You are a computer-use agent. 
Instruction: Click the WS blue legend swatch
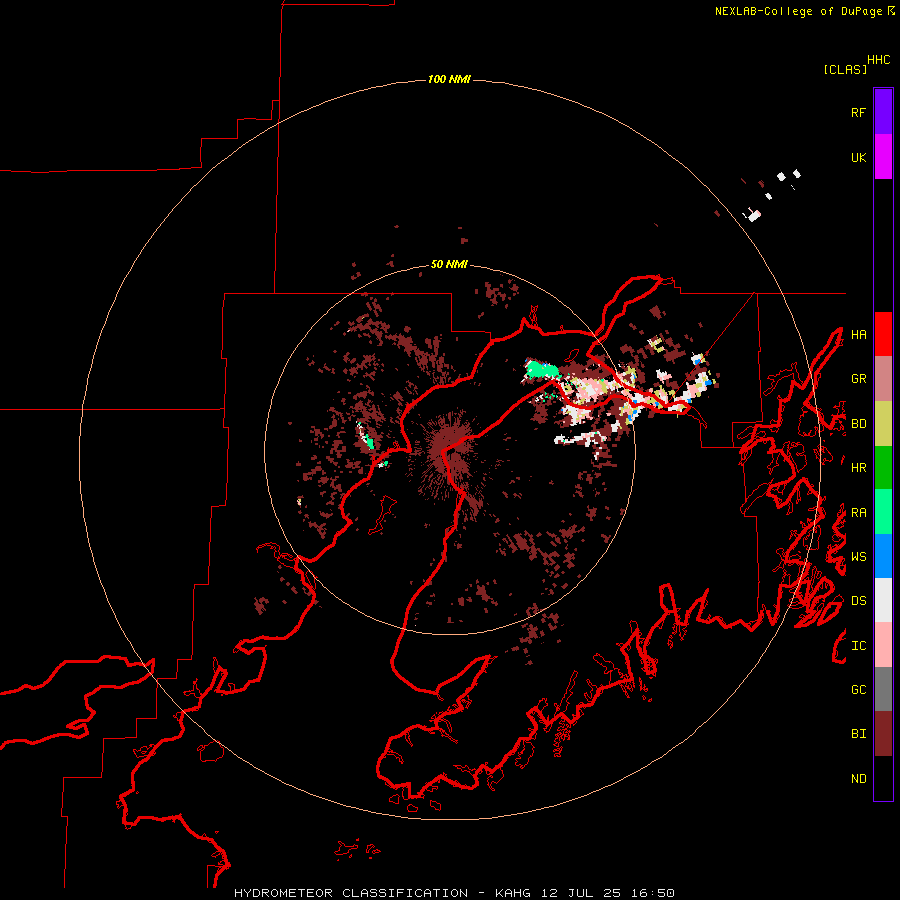click(883, 556)
